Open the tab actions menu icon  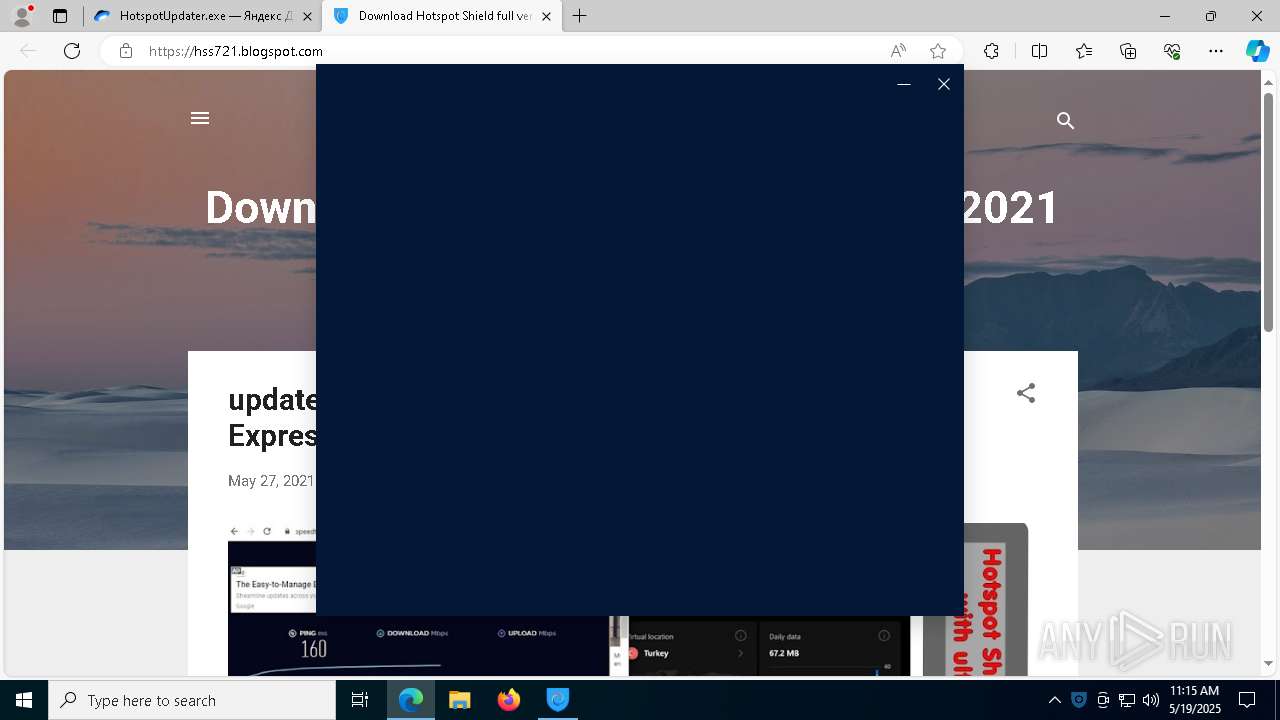(60, 16)
